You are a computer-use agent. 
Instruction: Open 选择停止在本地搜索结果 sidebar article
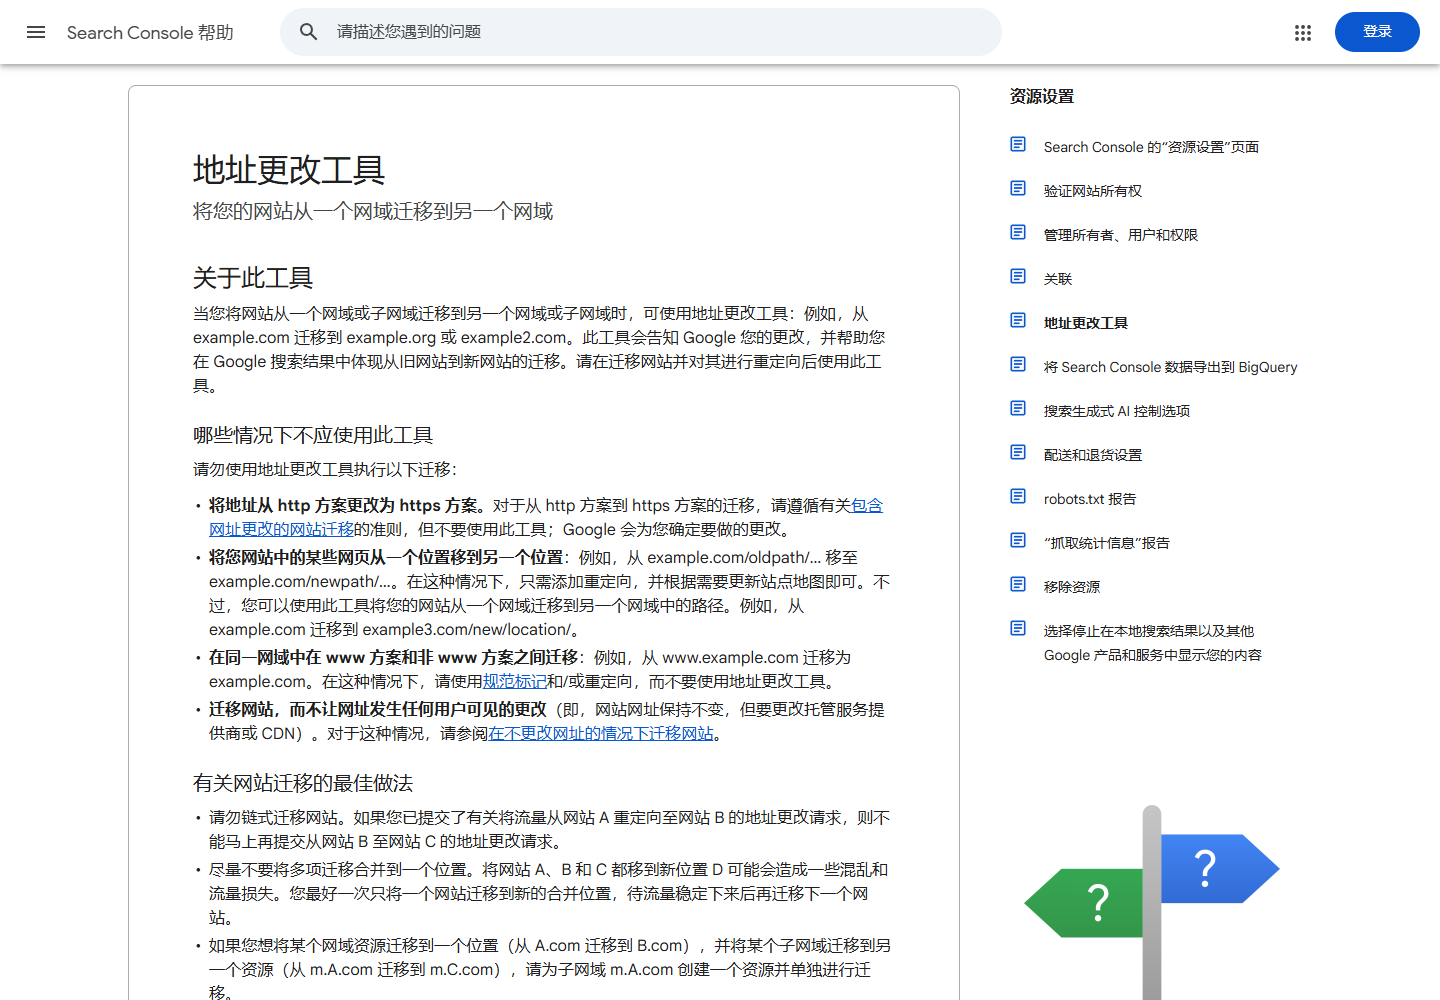(1153, 643)
